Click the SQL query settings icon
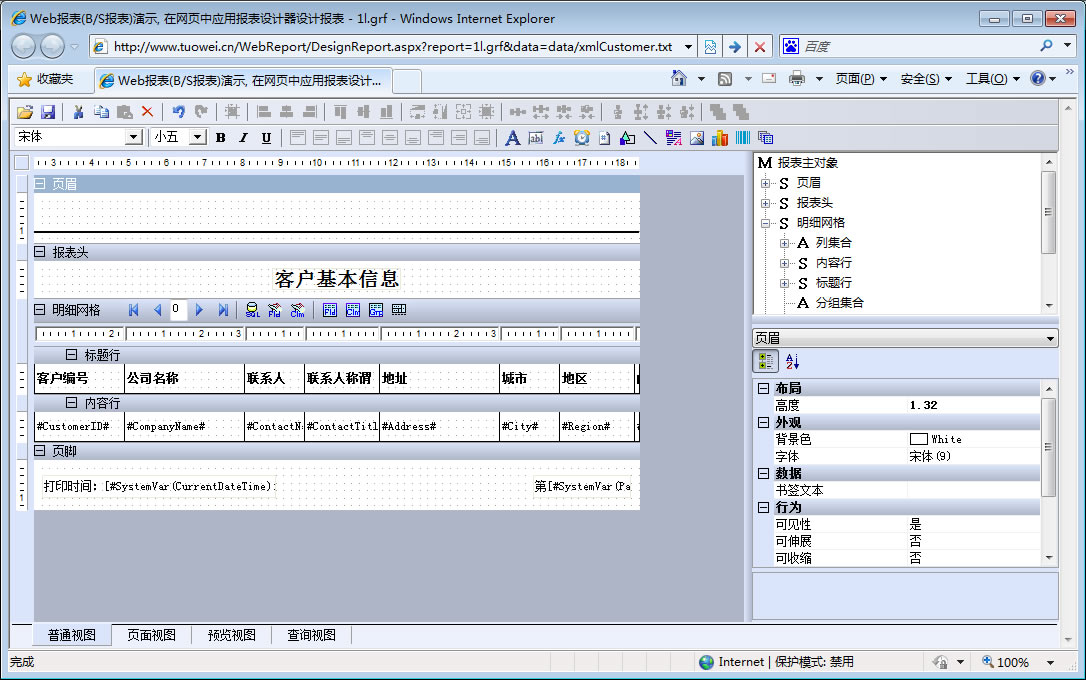 coord(252,310)
